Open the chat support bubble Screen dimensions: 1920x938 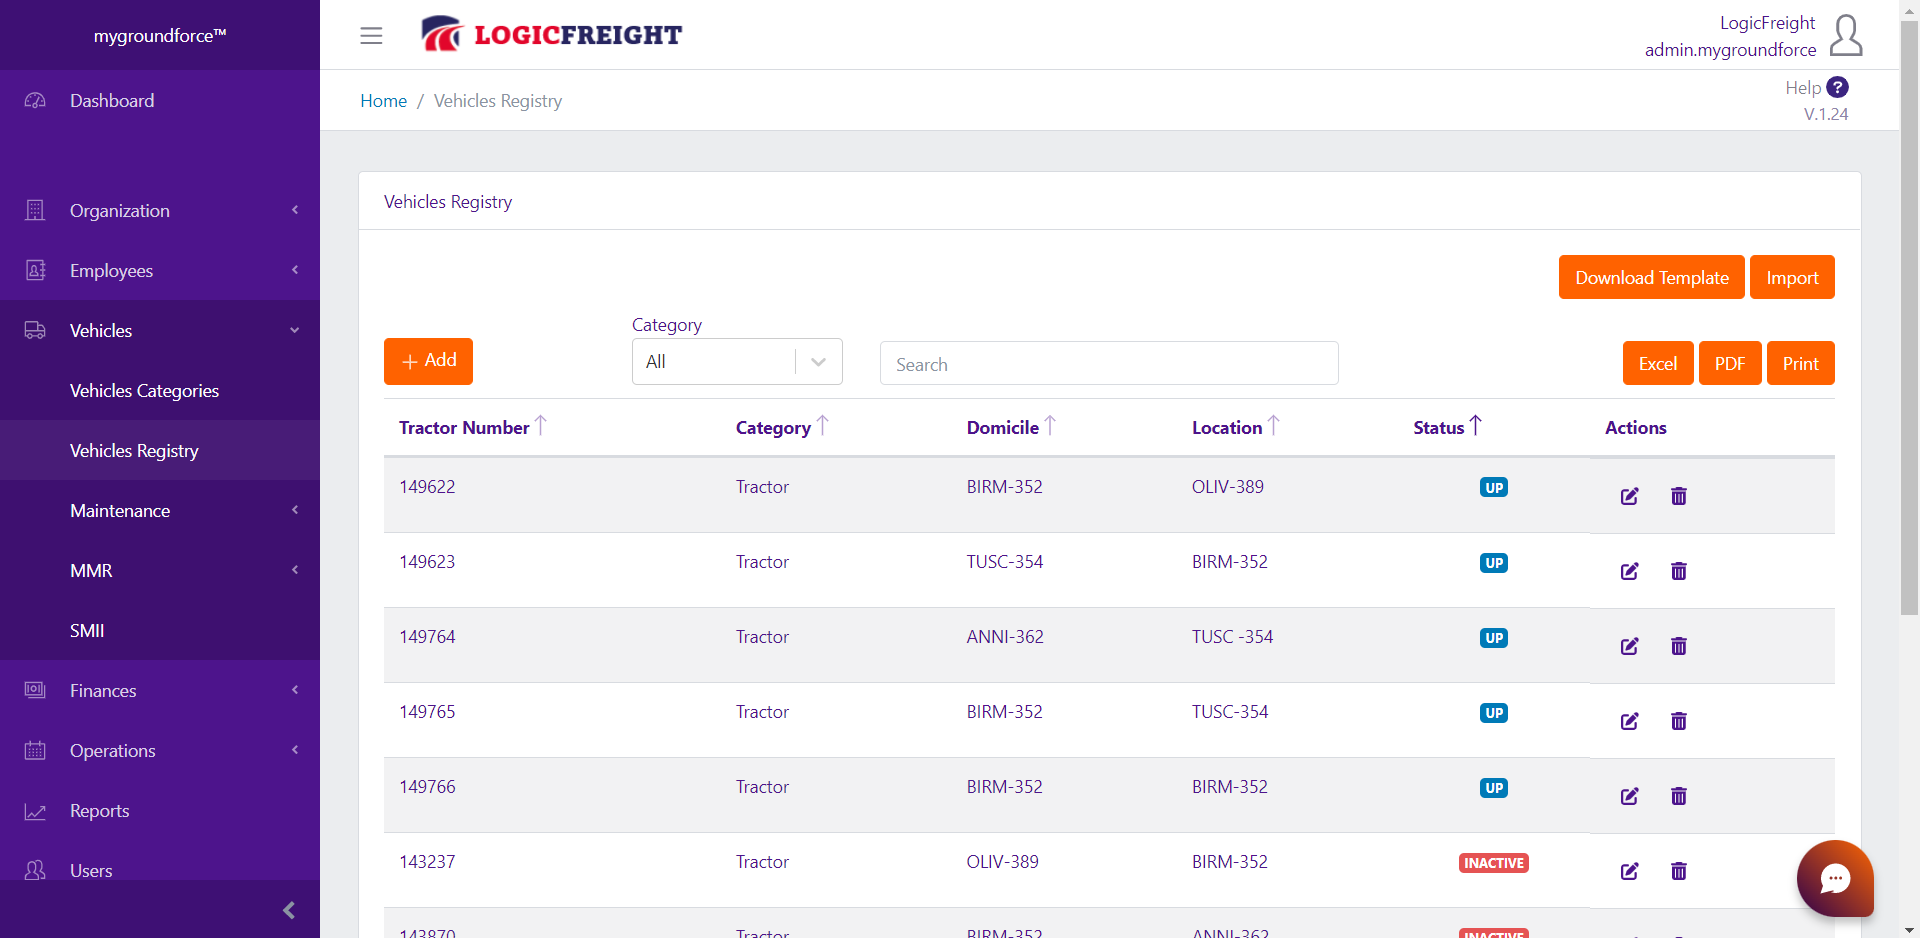coord(1836,879)
